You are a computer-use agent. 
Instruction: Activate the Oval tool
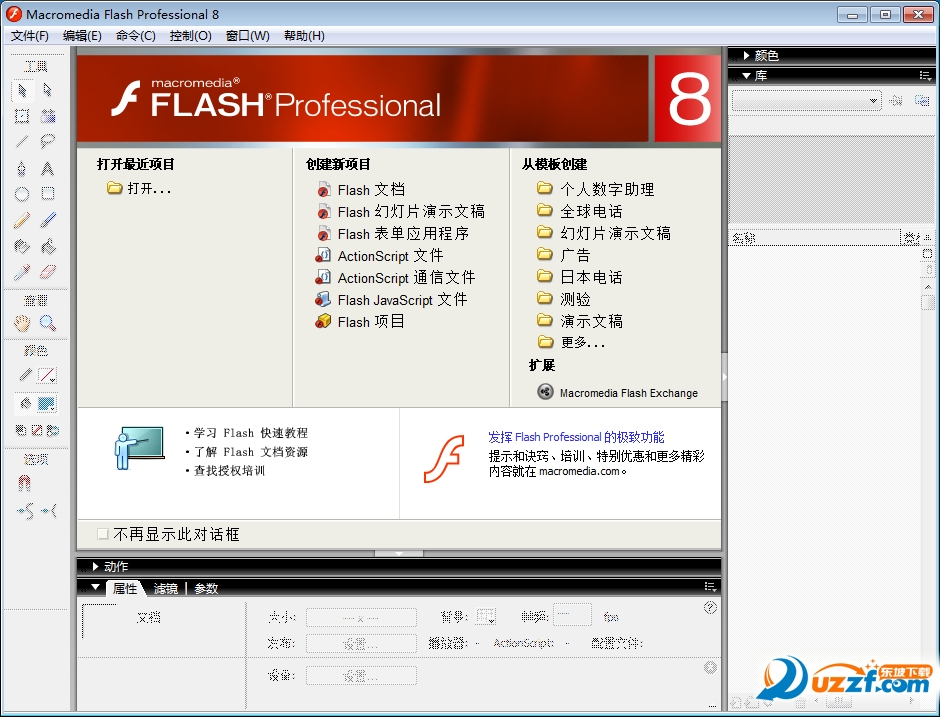tap(22, 194)
